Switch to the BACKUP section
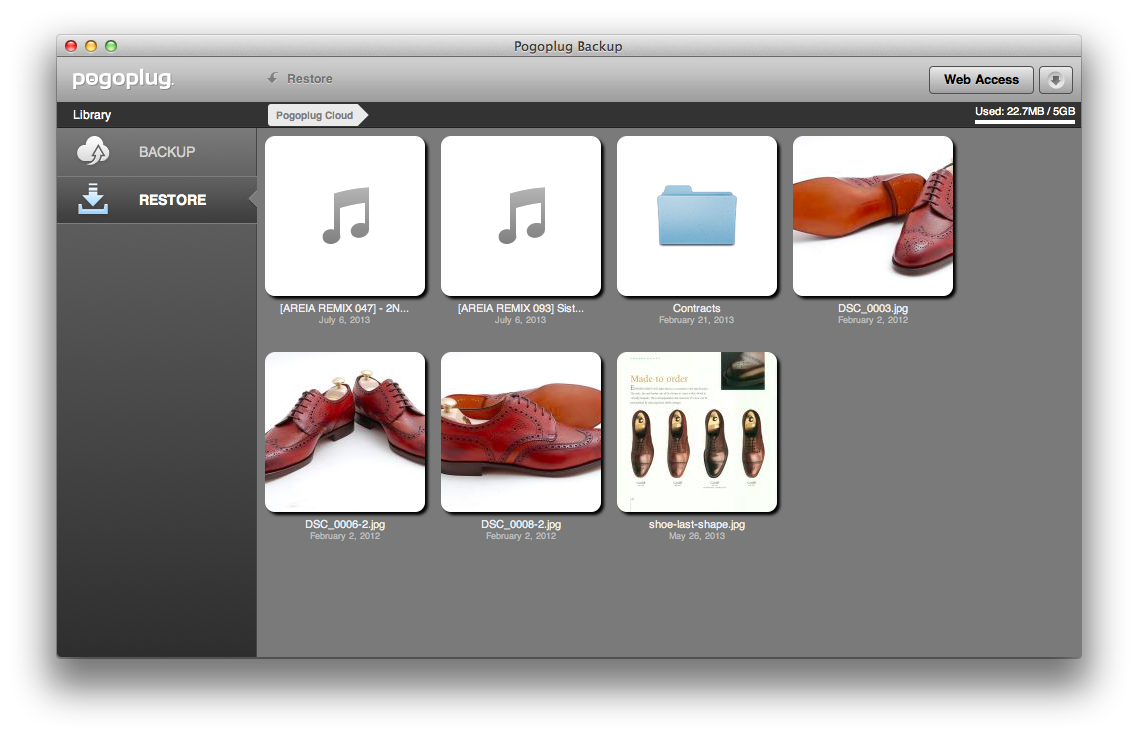This screenshot has width=1138, height=736. pyautogui.click(x=167, y=152)
